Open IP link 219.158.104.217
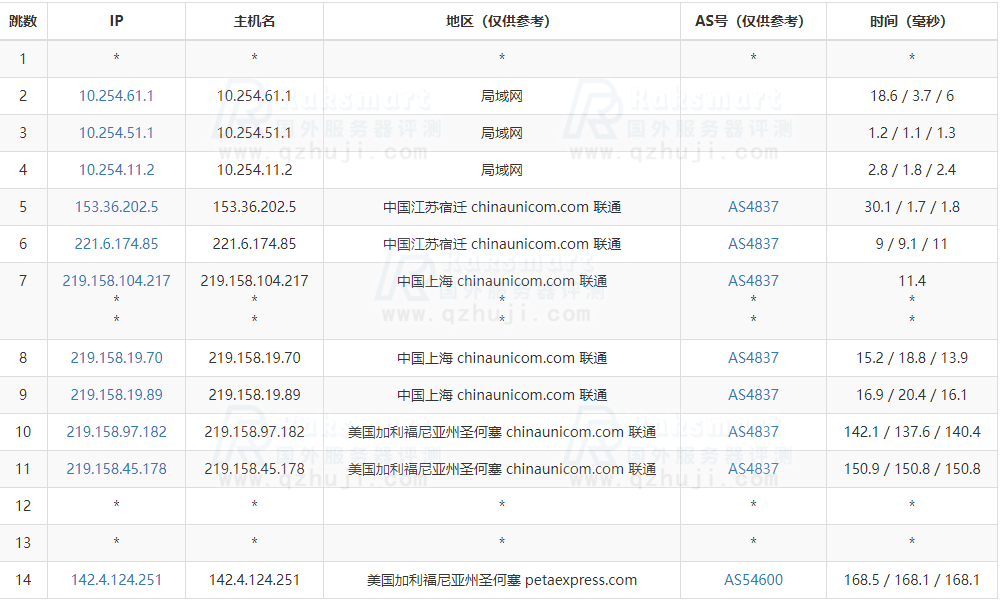 tap(116, 281)
